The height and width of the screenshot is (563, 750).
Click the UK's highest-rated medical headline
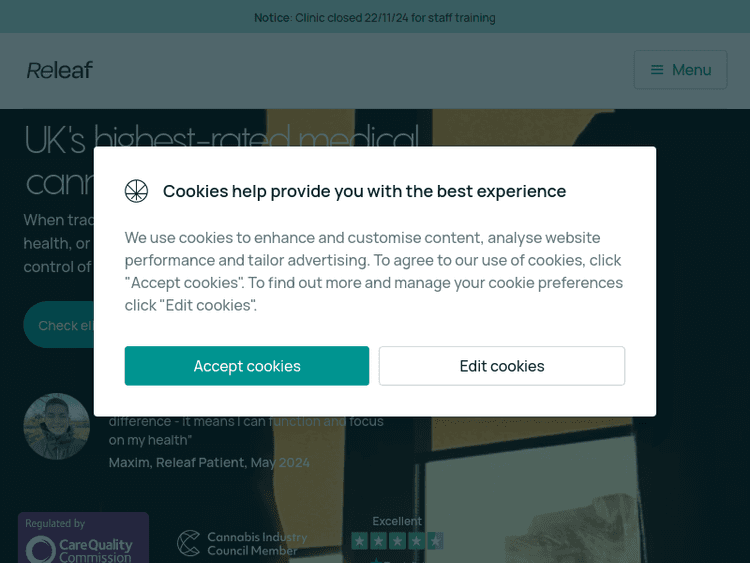click(222, 139)
